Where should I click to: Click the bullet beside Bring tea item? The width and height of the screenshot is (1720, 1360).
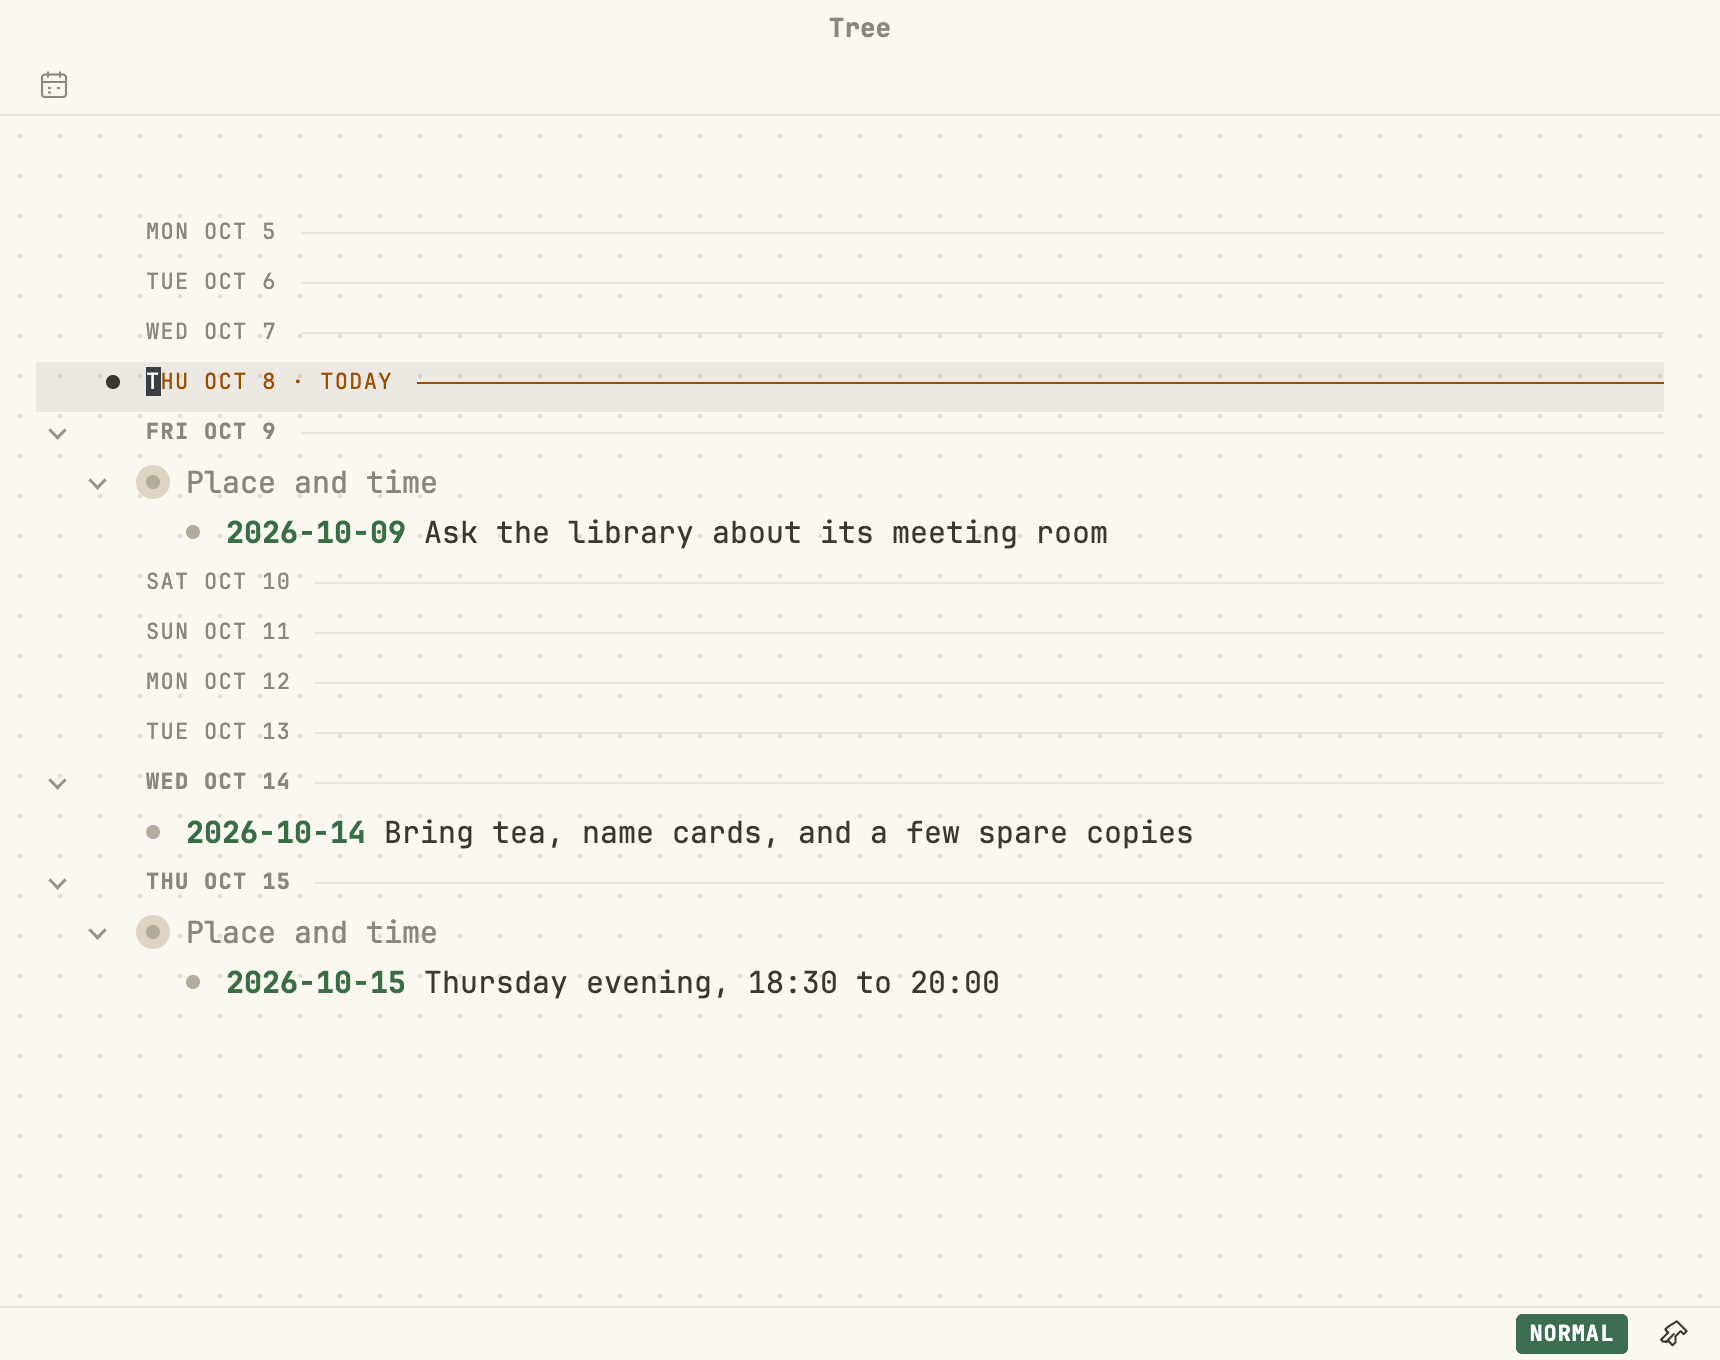[x=153, y=832]
